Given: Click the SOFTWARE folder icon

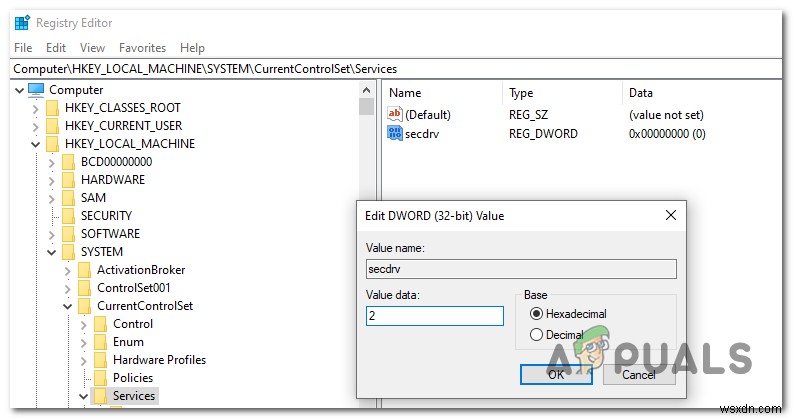Looking at the screenshot, I should pos(69,234).
